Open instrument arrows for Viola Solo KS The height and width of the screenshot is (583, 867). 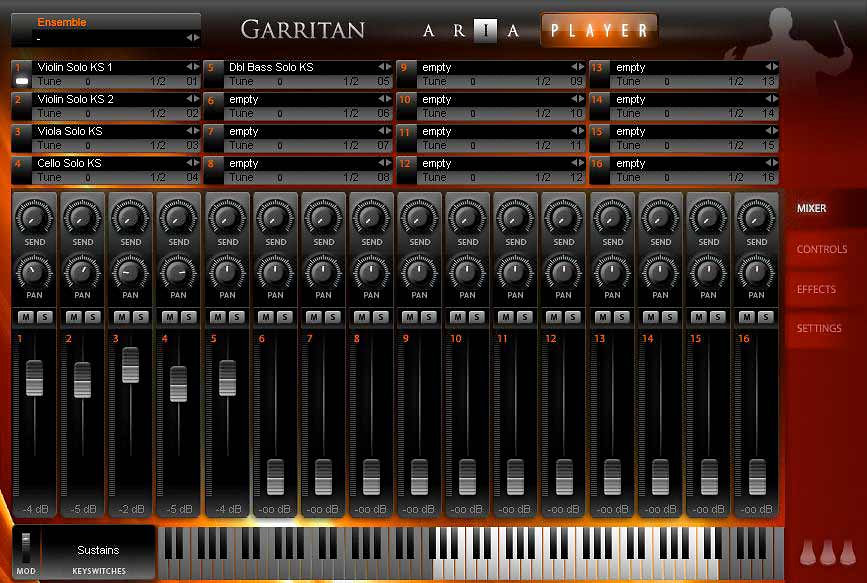(x=192, y=131)
